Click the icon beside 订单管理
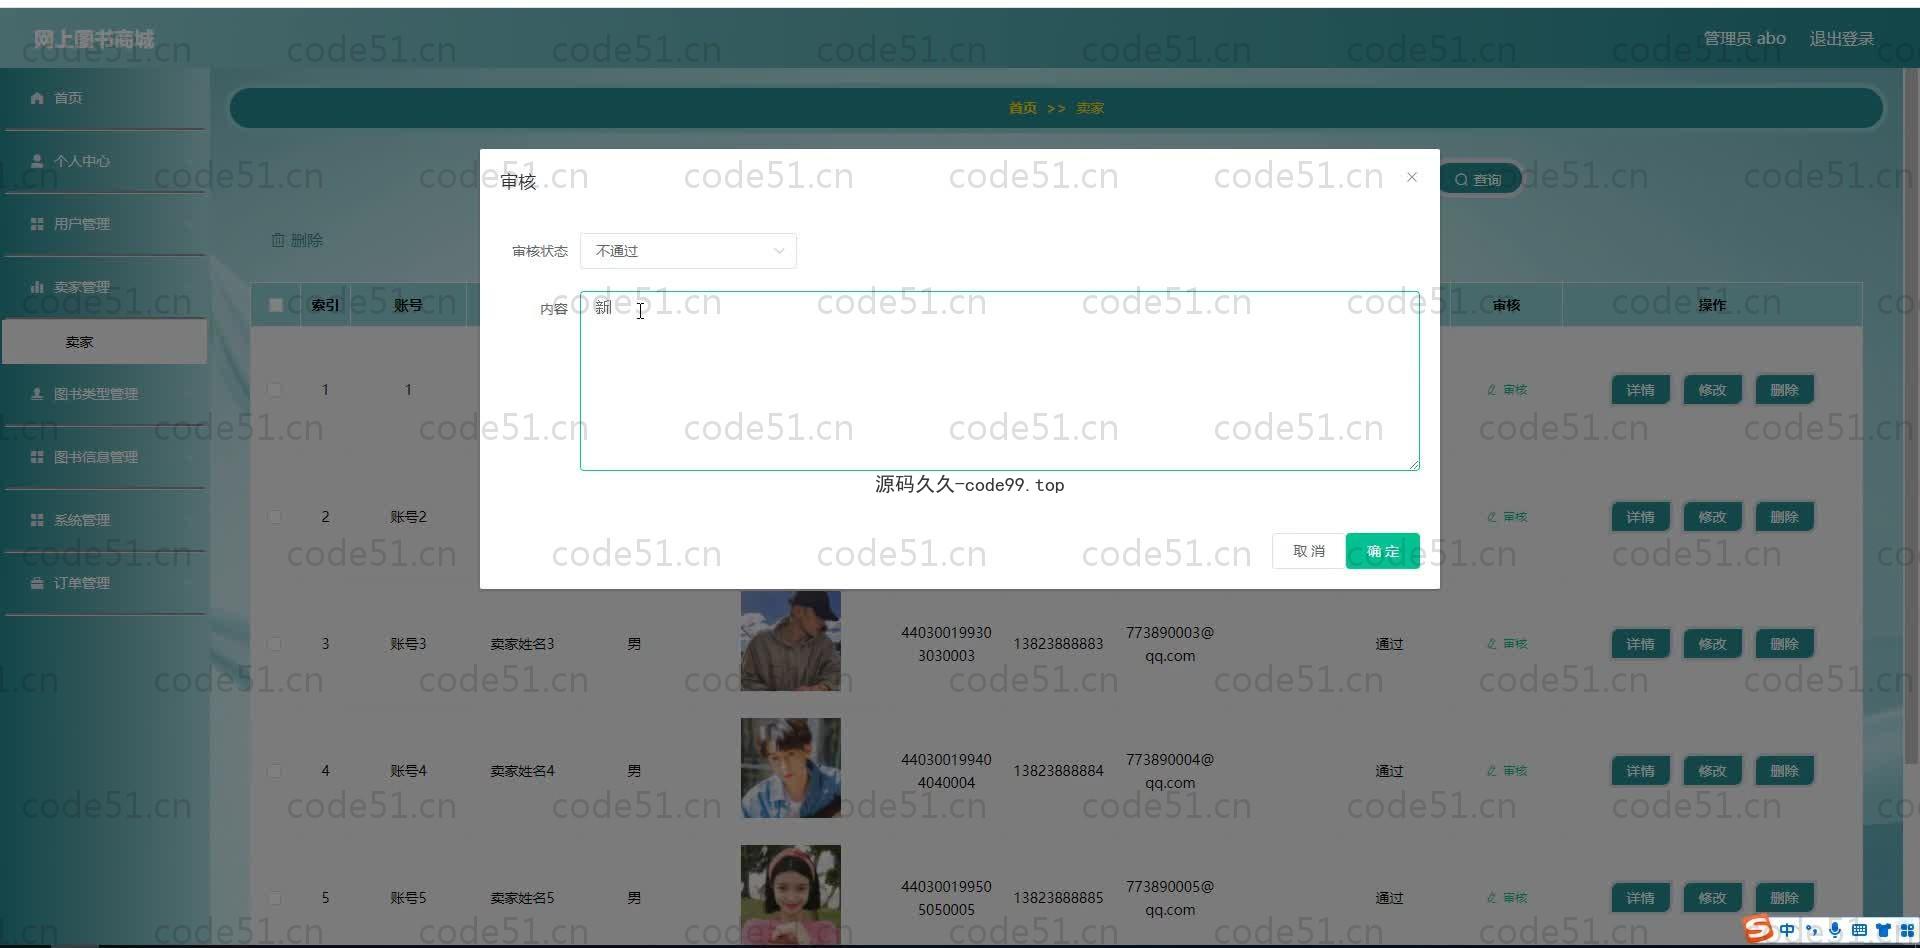 [37, 583]
